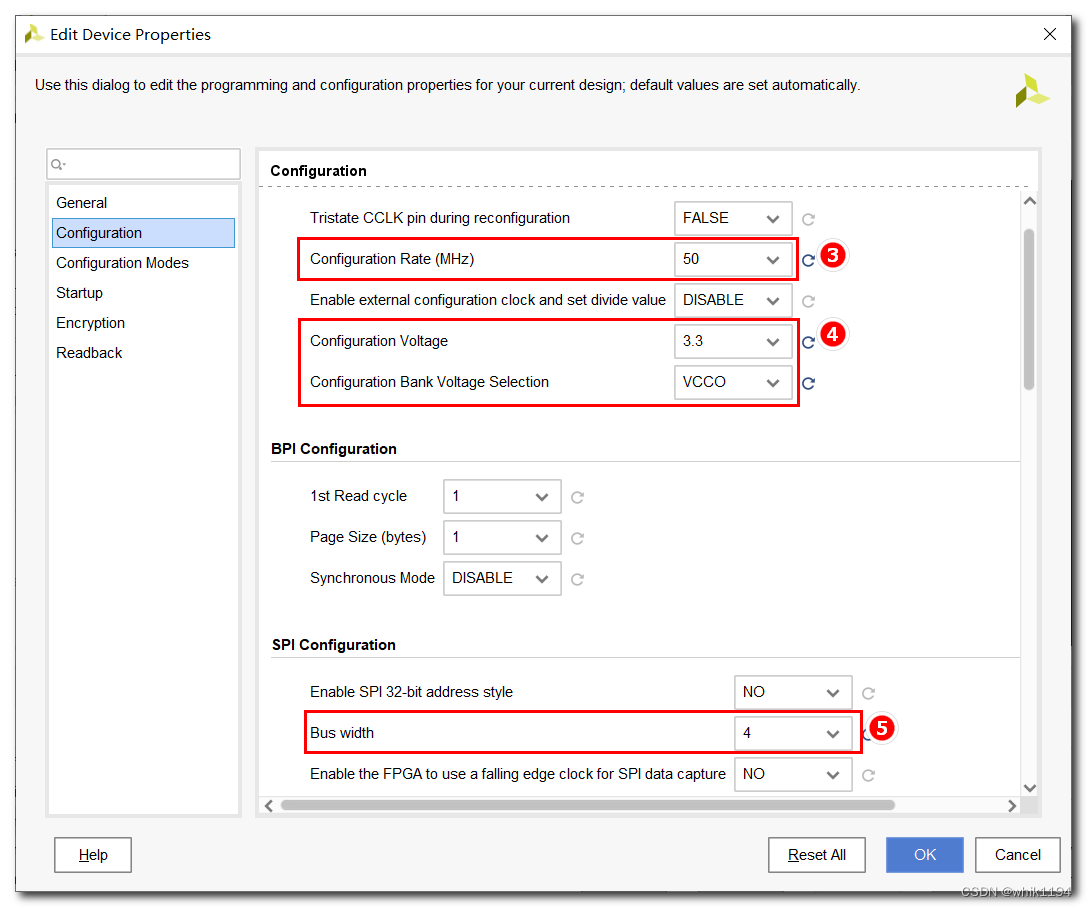Reset external configuration clock setting icon
Screen dimensions: 1087x907
[x=808, y=301]
